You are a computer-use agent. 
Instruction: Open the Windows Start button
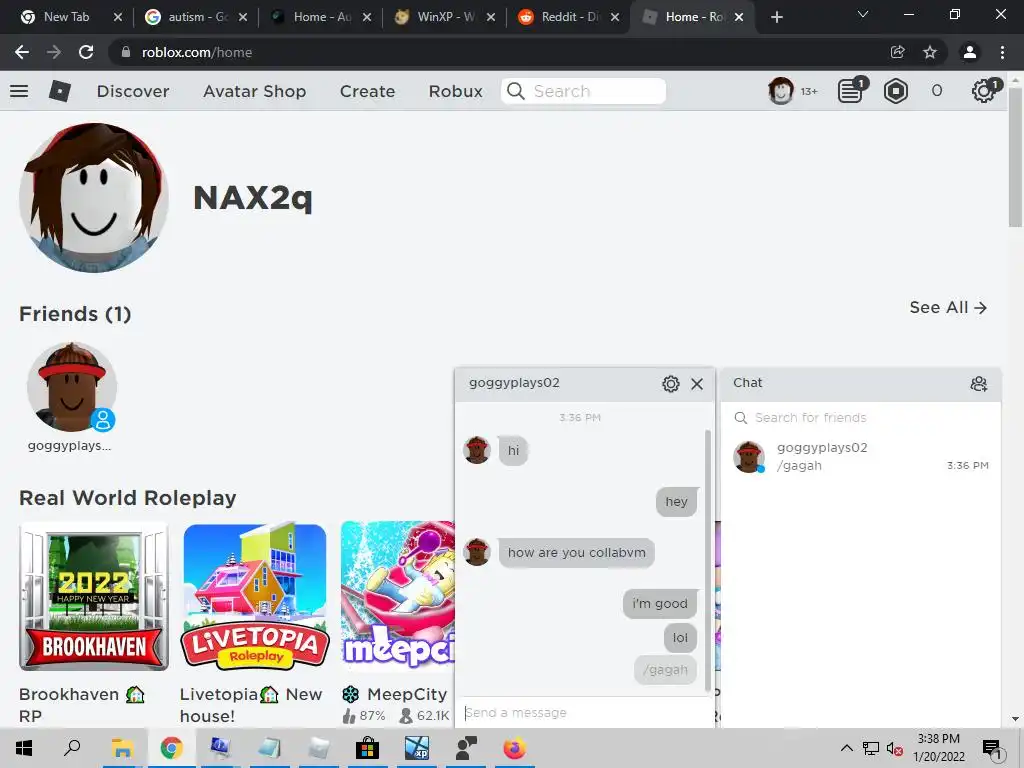24,748
